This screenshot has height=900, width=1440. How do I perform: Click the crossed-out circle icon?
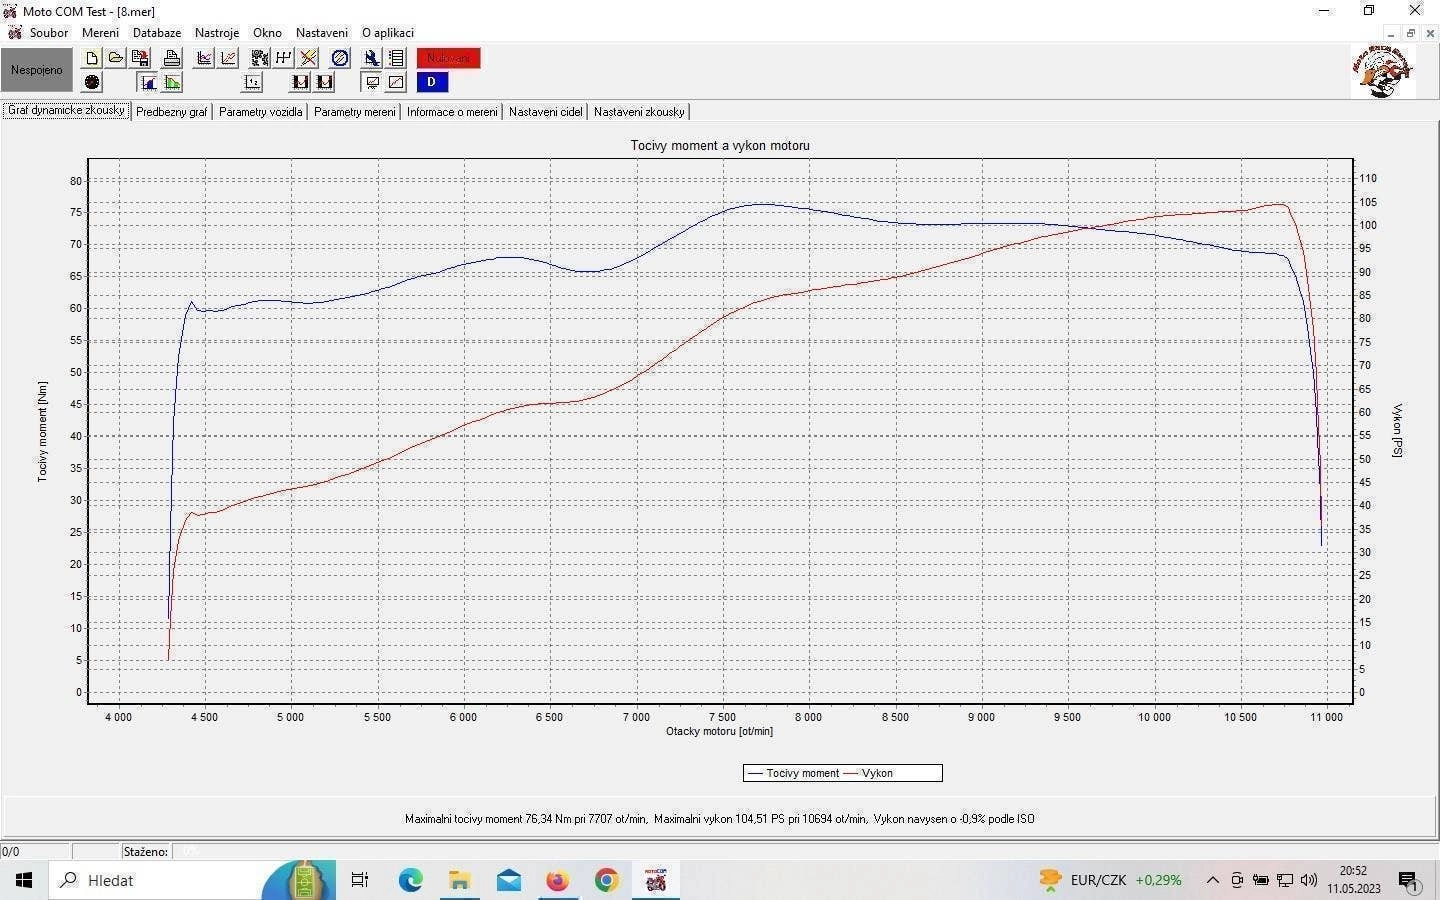pyautogui.click(x=340, y=58)
